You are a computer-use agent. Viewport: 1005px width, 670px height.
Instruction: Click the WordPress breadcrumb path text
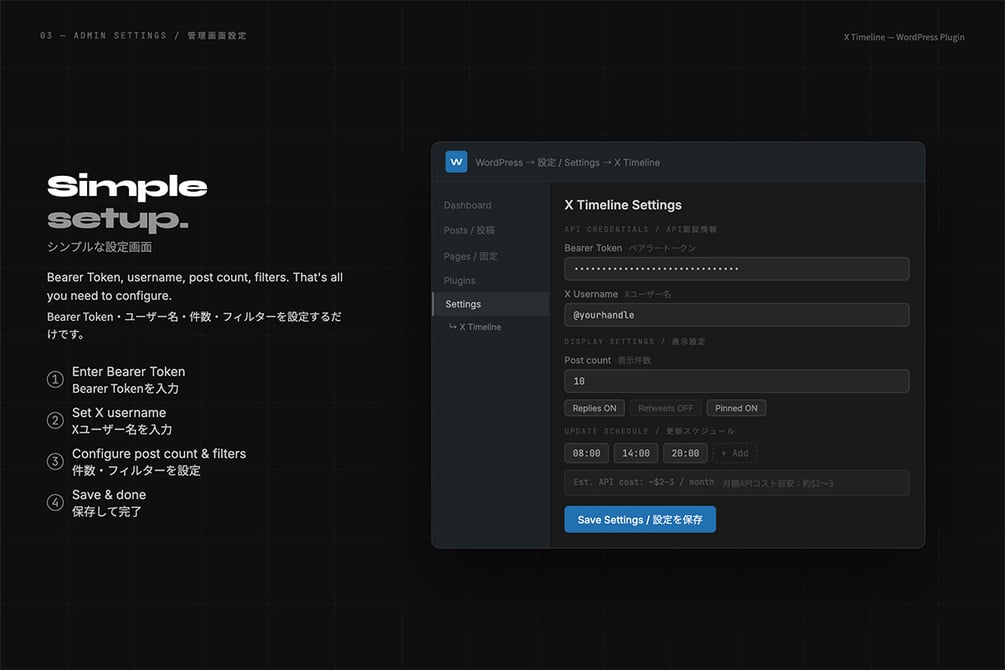click(567, 162)
